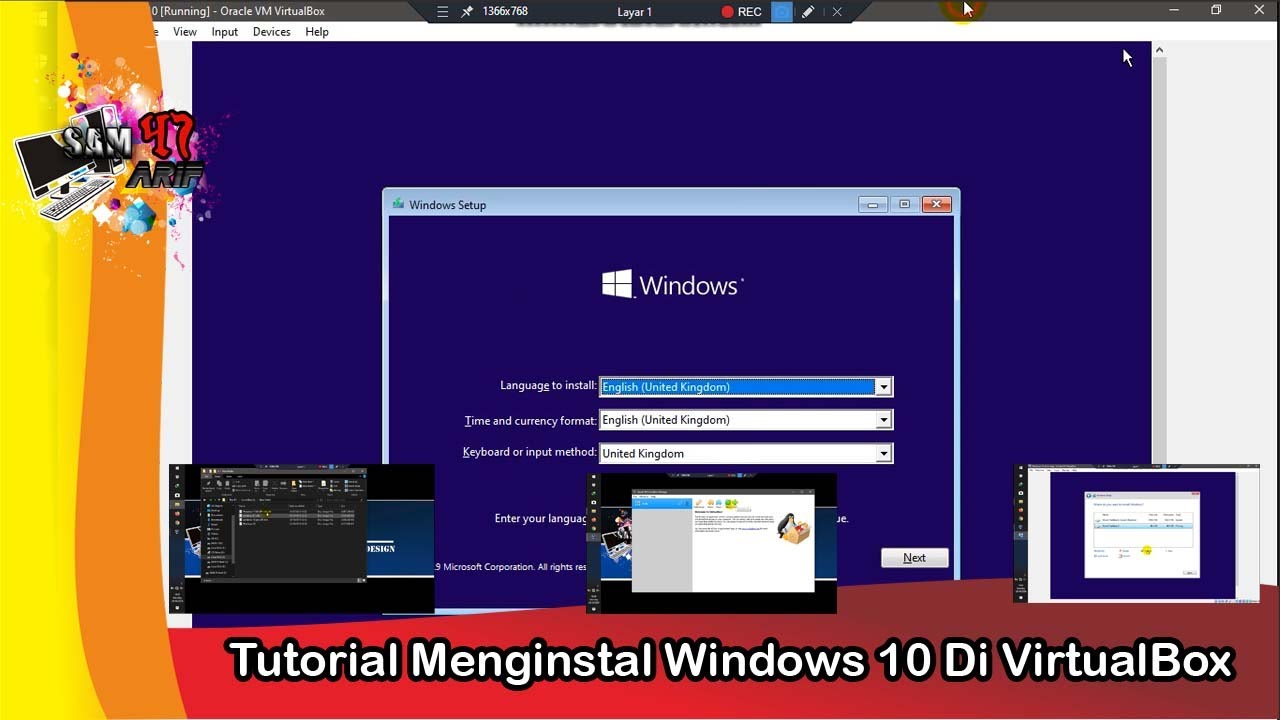Close the Windows Setup dialog
The width and height of the screenshot is (1280, 720).
click(x=937, y=204)
